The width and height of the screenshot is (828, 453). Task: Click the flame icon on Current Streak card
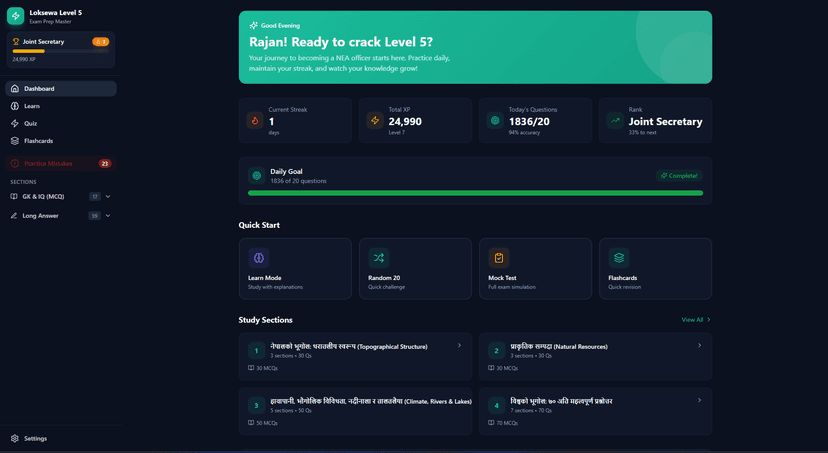coord(255,121)
